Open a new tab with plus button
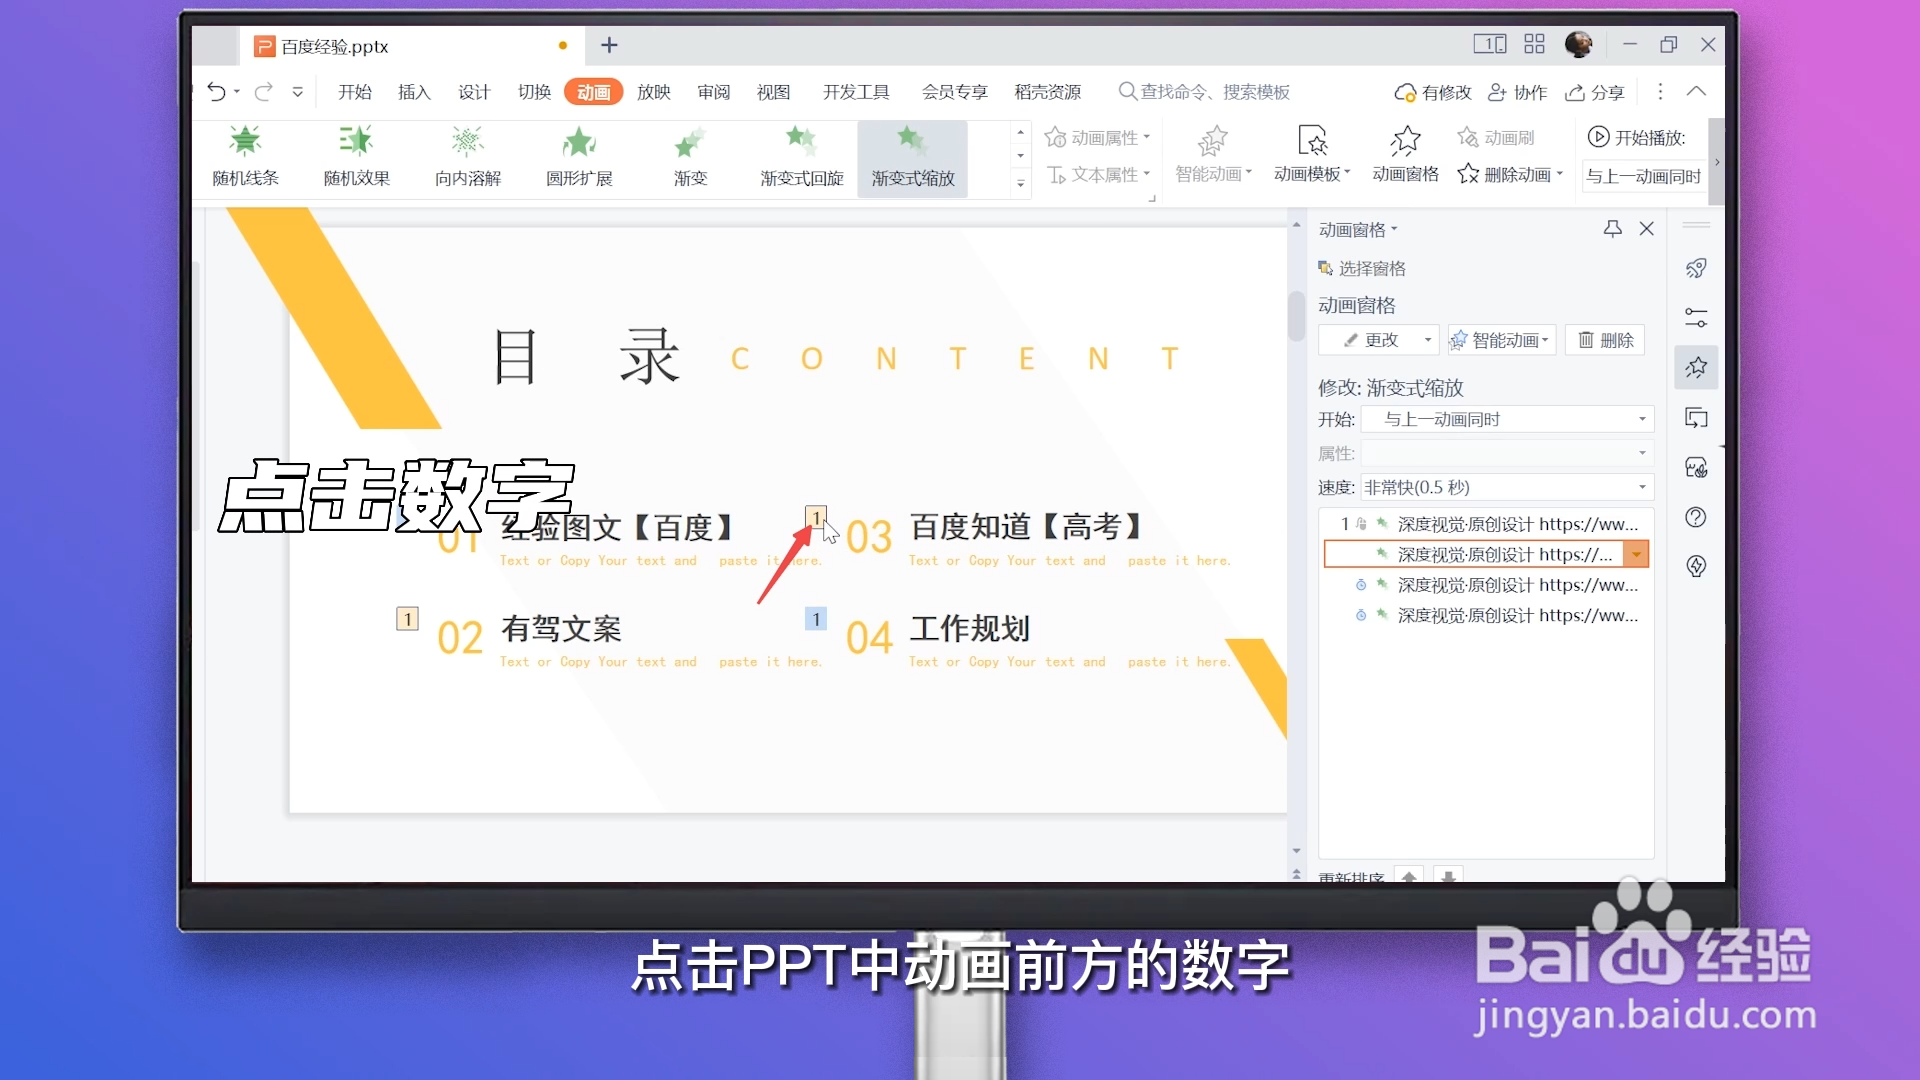This screenshot has width=1920, height=1080. tap(609, 45)
